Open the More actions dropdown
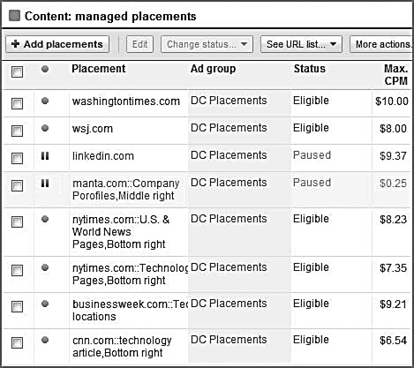Viewport: 414px width, 368px height. 382,44
